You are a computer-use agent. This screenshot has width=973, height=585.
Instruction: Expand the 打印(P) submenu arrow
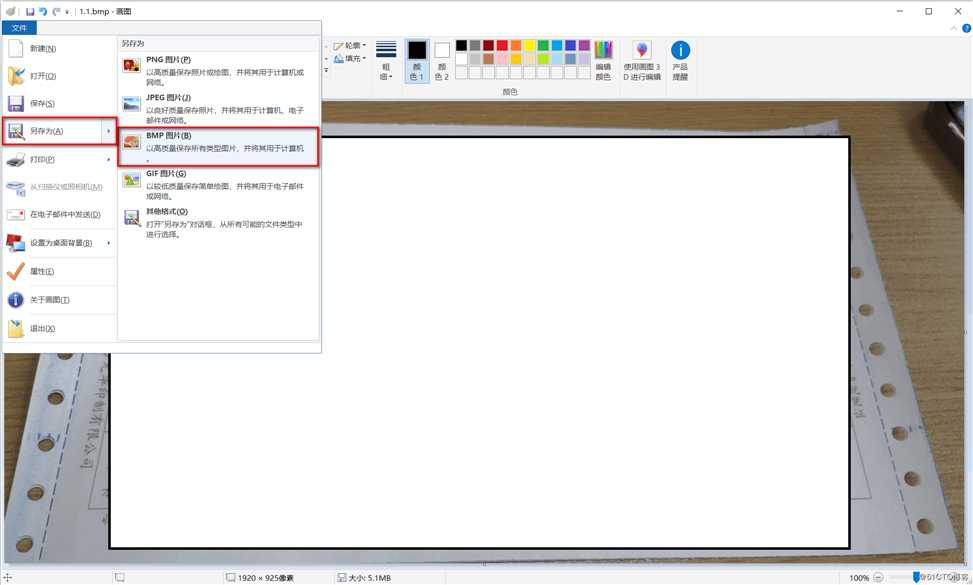109,159
